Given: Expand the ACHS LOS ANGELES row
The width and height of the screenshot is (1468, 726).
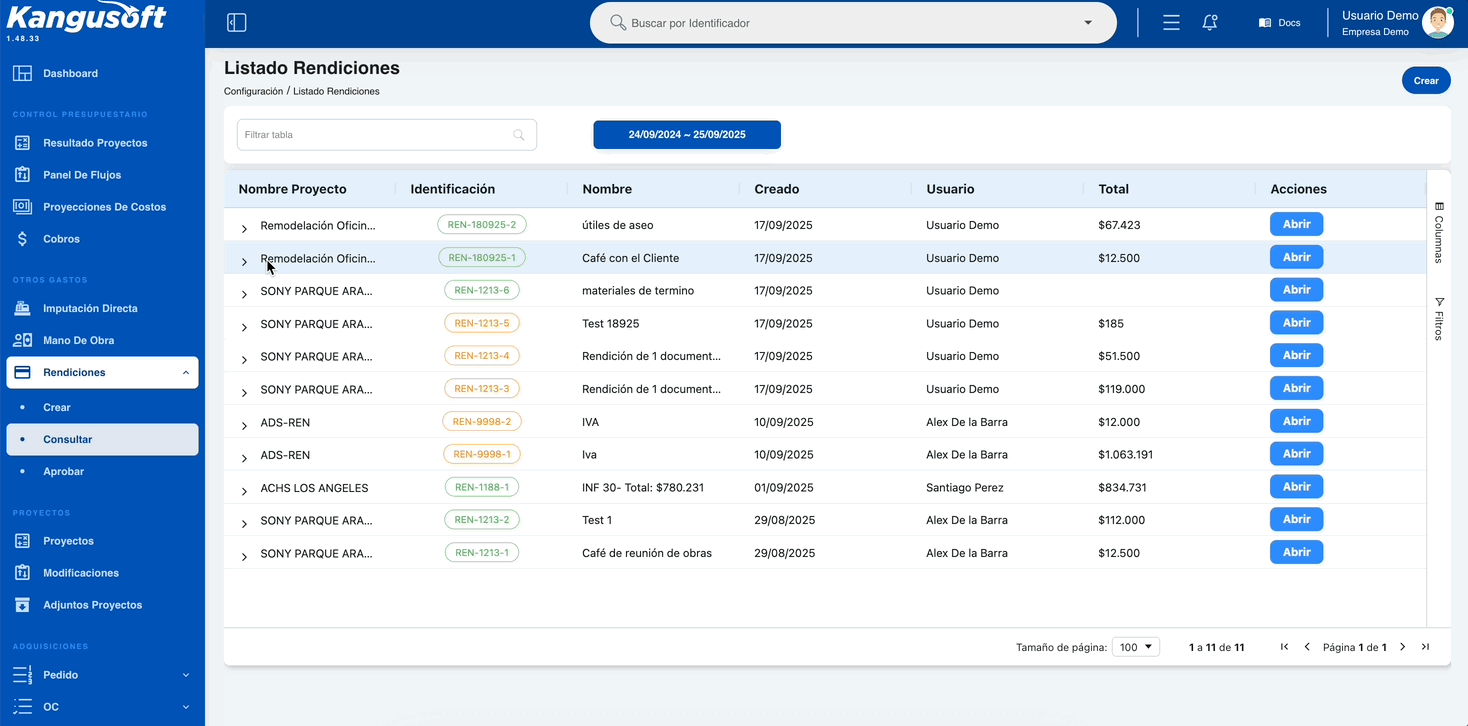Looking at the screenshot, I should (244, 491).
